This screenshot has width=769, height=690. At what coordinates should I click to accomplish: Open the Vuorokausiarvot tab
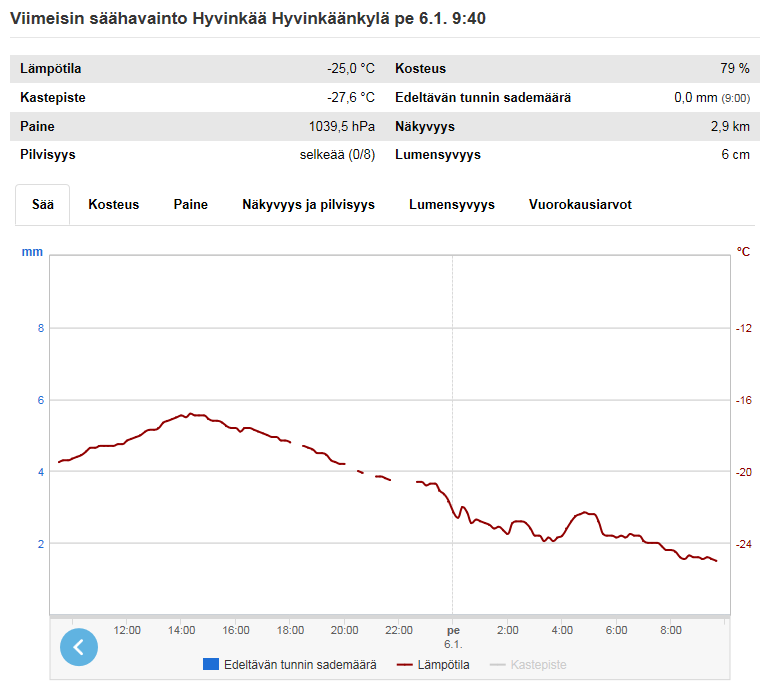tap(580, 204)
